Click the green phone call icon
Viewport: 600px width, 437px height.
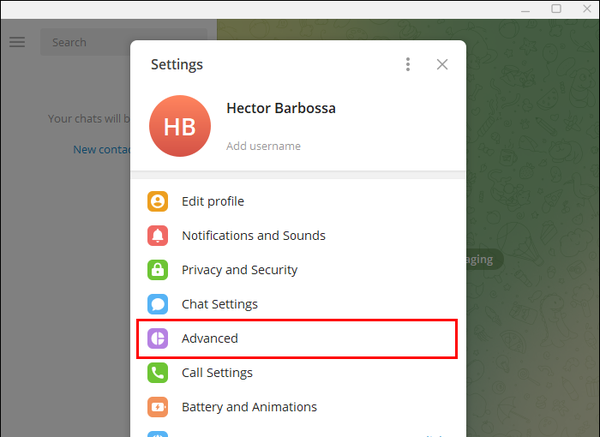click(x=158, y=373)
